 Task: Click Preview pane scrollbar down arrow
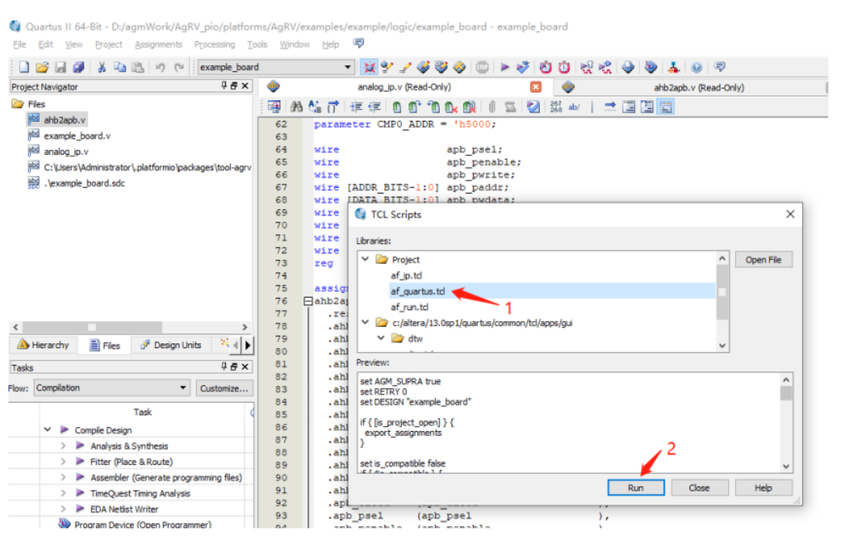click(x=786, y=466)
